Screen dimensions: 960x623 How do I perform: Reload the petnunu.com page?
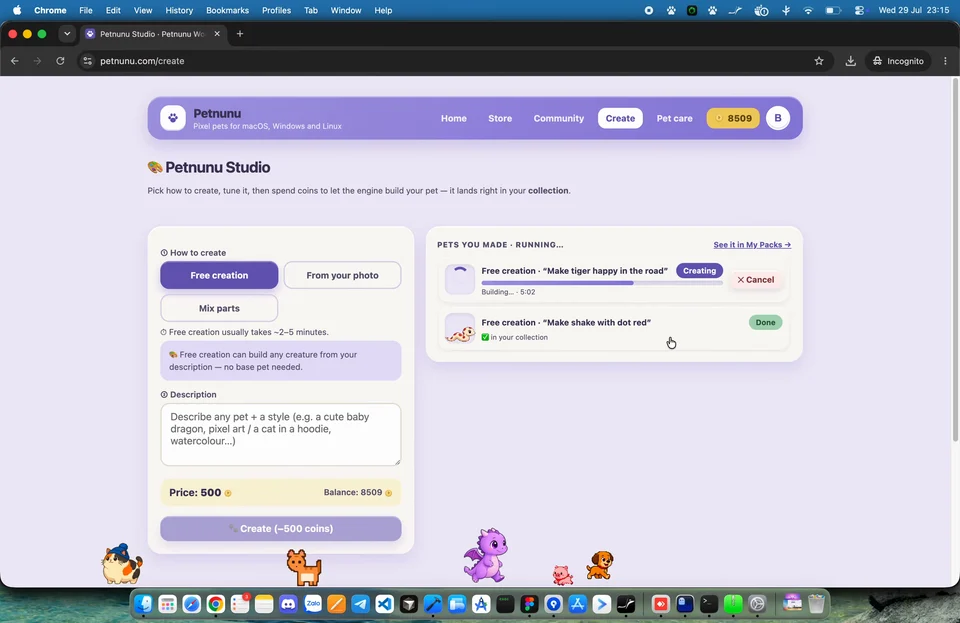[x=60, y=61]
